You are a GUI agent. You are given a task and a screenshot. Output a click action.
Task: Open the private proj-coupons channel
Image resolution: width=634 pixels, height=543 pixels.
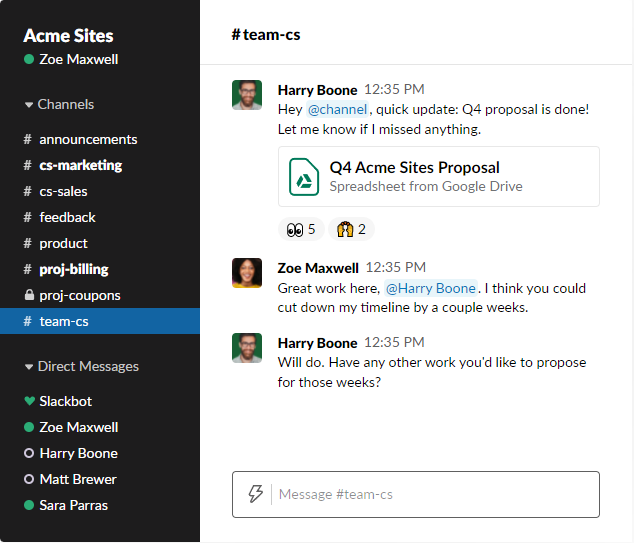tap(100, 295)
